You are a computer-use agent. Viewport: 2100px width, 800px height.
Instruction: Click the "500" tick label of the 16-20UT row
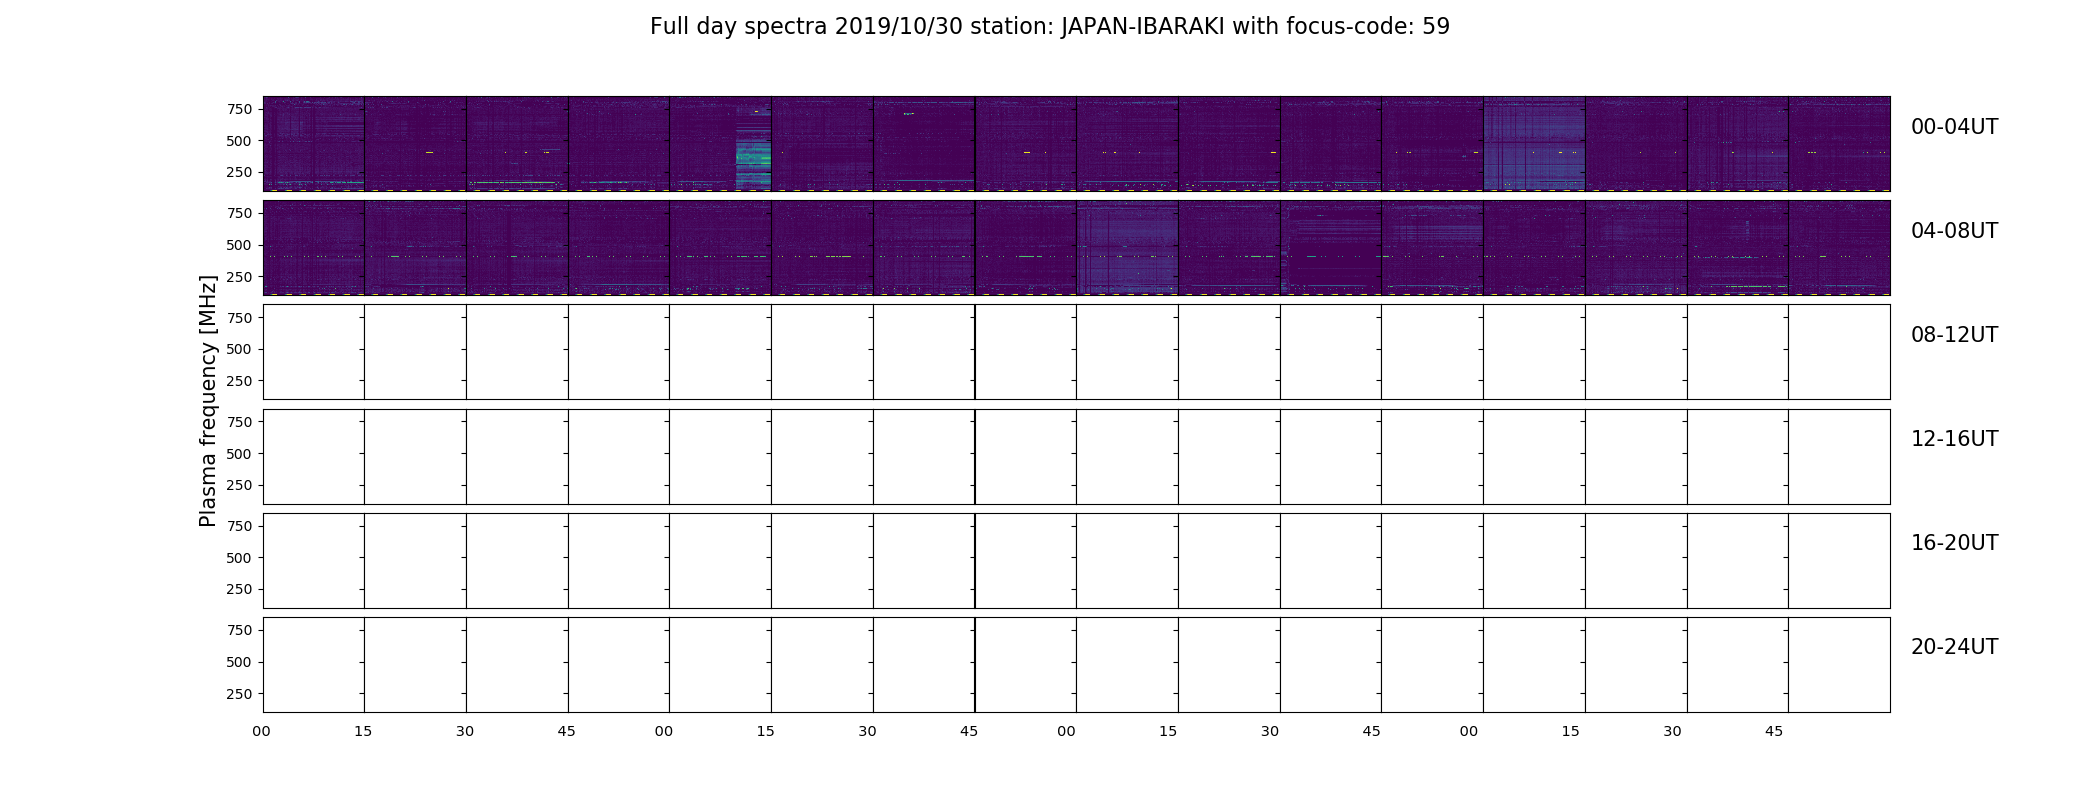click(x=239, y=557)
